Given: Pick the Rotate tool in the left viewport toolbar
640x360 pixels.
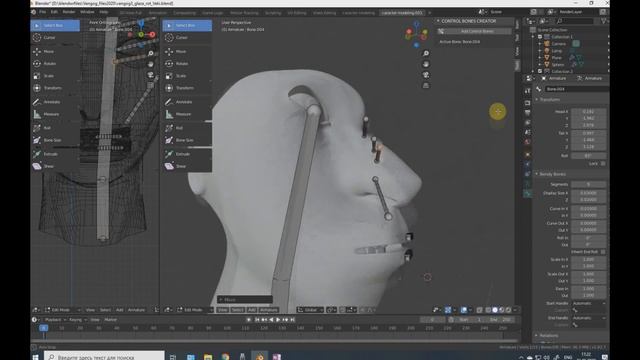Looking at the screenshot, I should tap(54, 64).
